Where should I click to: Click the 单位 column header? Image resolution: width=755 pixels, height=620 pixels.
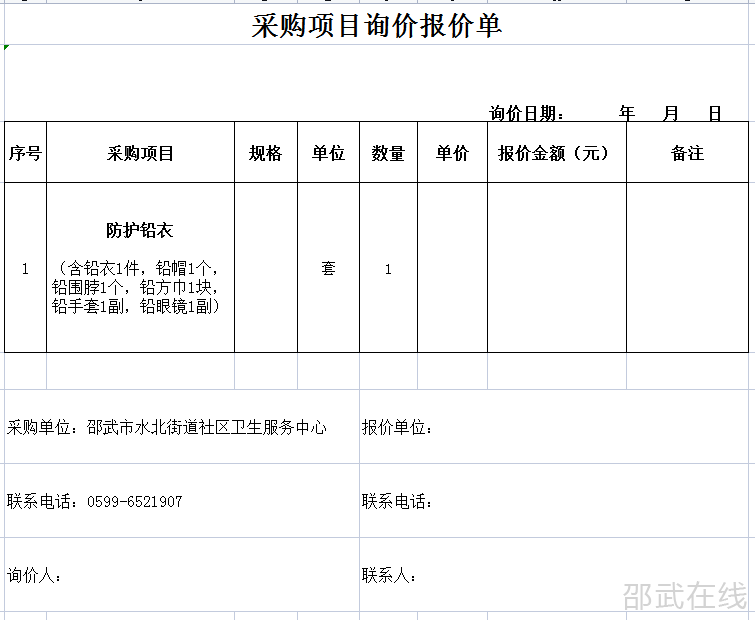pyautogui.click(x=328, y=153)
